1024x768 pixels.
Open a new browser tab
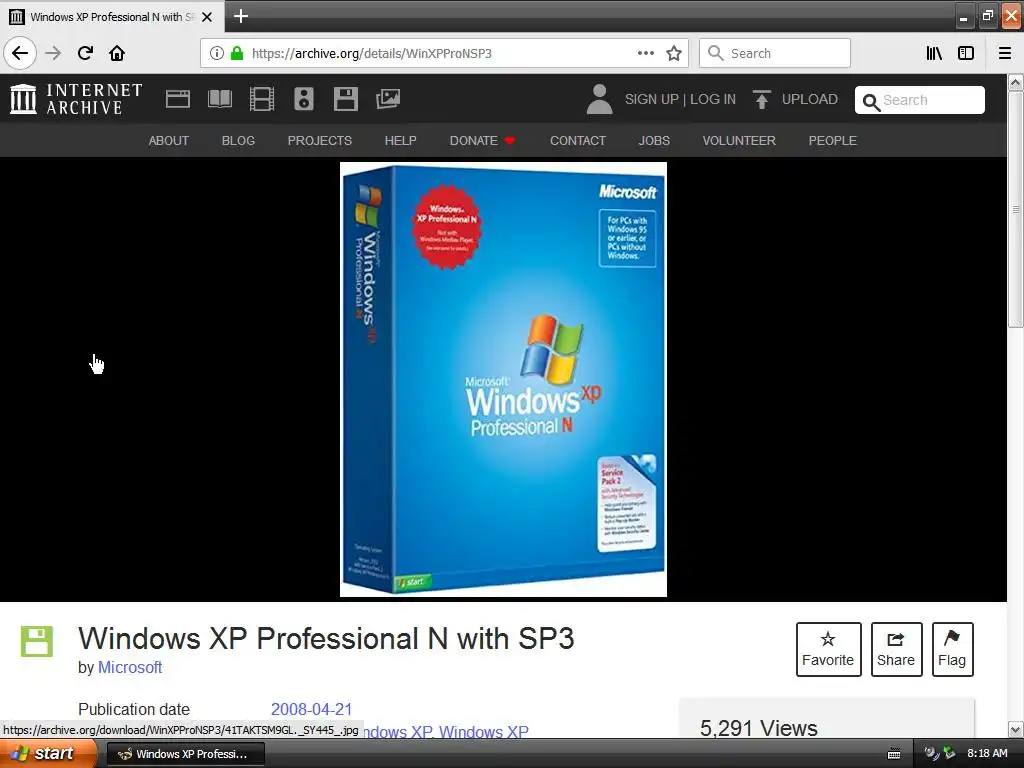tap(241, 16)
